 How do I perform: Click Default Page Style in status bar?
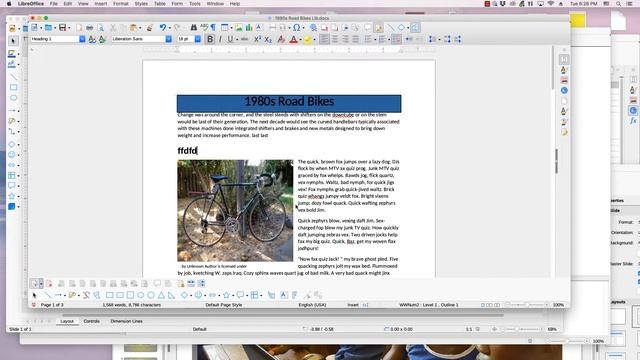coord(224,305)
